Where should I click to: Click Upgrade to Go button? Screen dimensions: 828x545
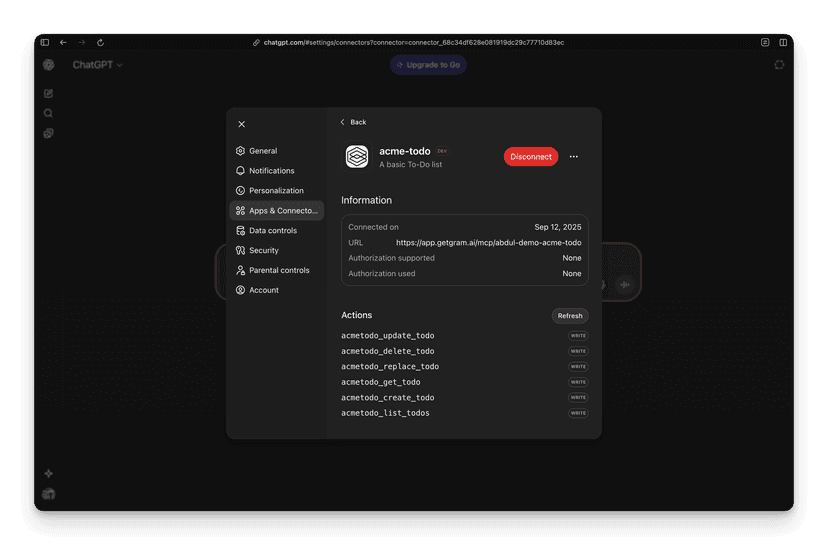pyautogui.click(x=428, y=65)
